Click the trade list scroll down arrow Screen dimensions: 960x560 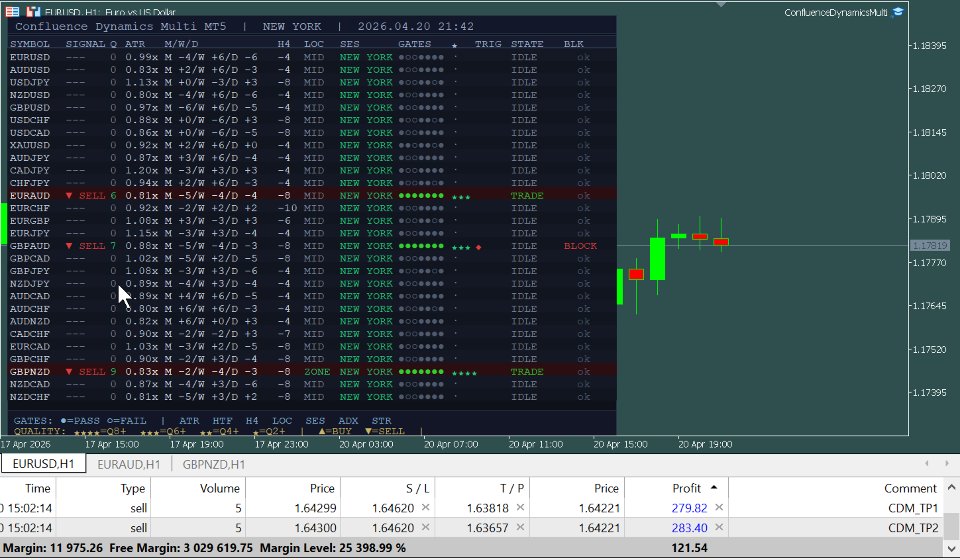pyautogui.click(x=951, y=548)
